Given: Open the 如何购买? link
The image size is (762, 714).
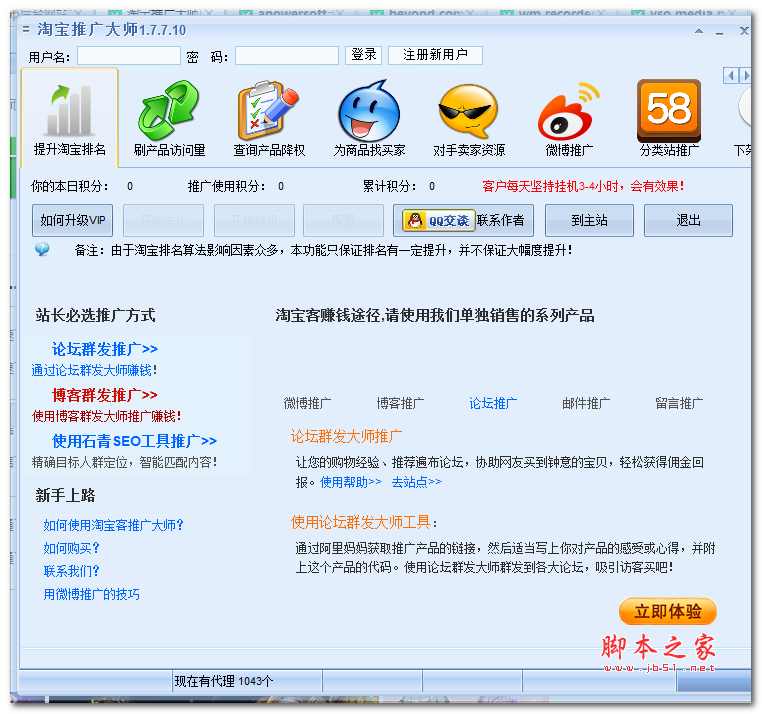Looking at the screenshot, I should tap(71, 548).
